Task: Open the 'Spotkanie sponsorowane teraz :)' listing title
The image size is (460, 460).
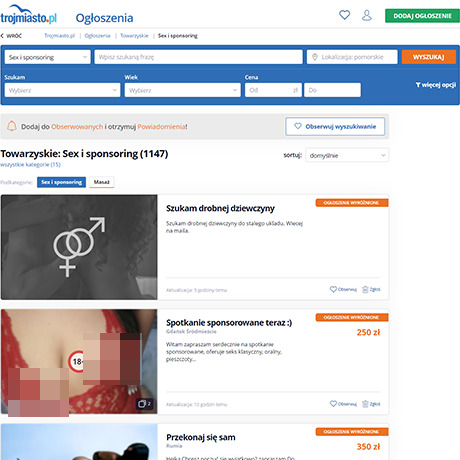Action: (229, 323)
